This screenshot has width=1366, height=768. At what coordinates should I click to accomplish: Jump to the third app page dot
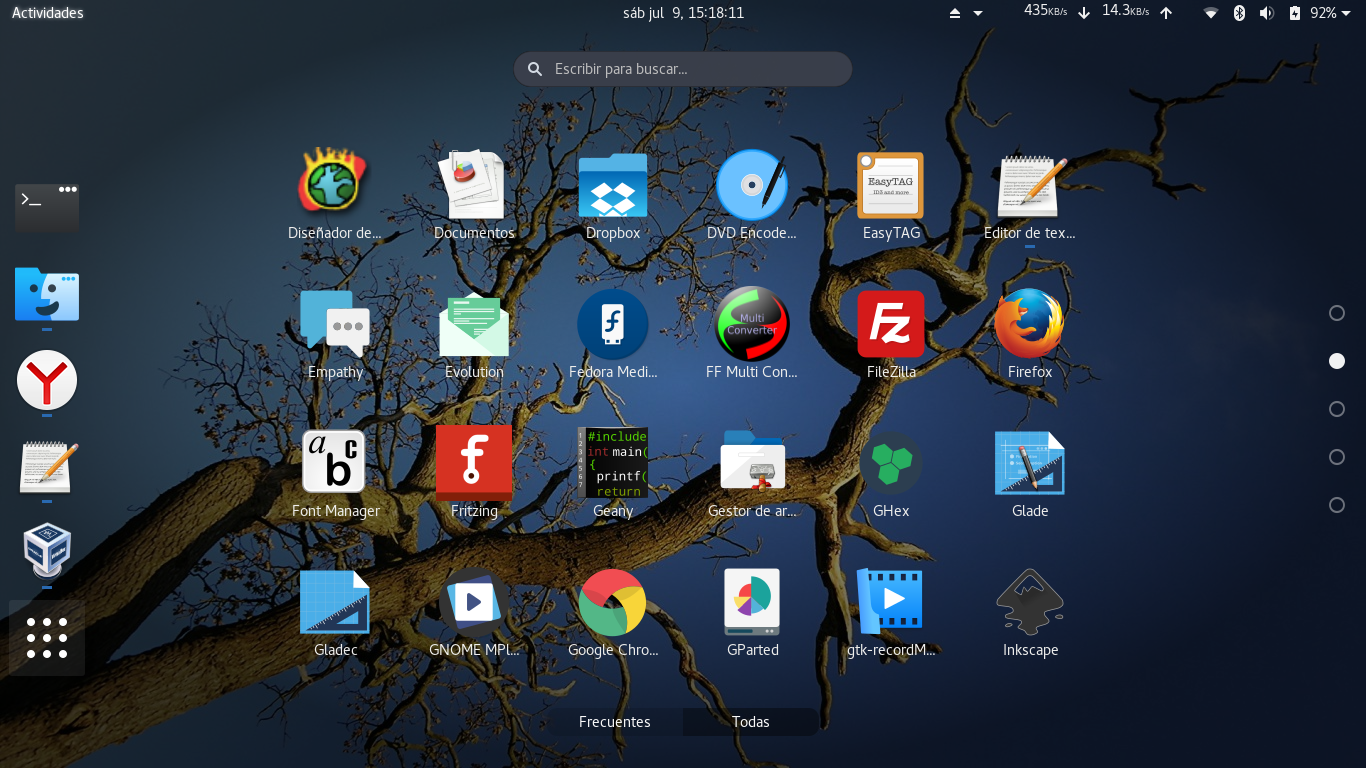[1337, 409]
